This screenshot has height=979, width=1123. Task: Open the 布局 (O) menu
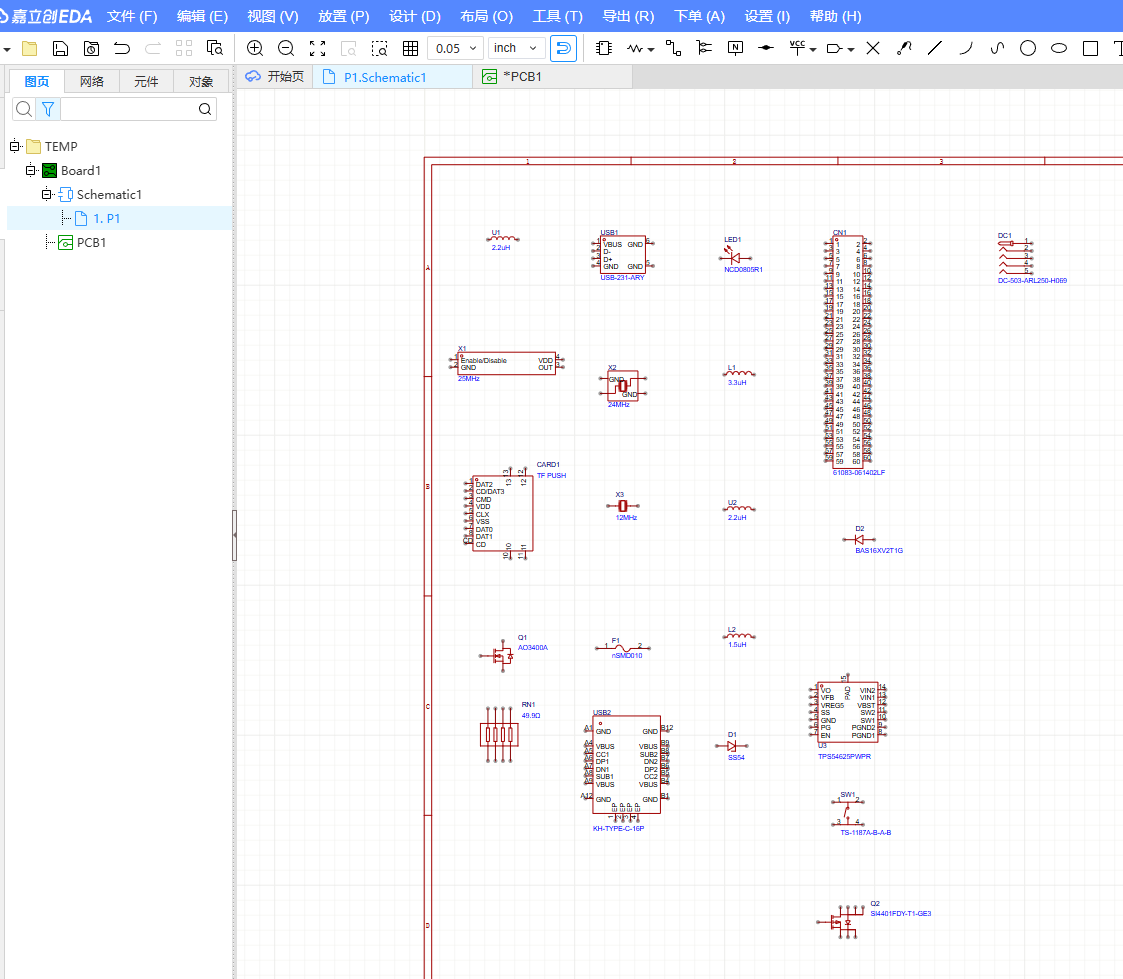(x=486, y=16)
